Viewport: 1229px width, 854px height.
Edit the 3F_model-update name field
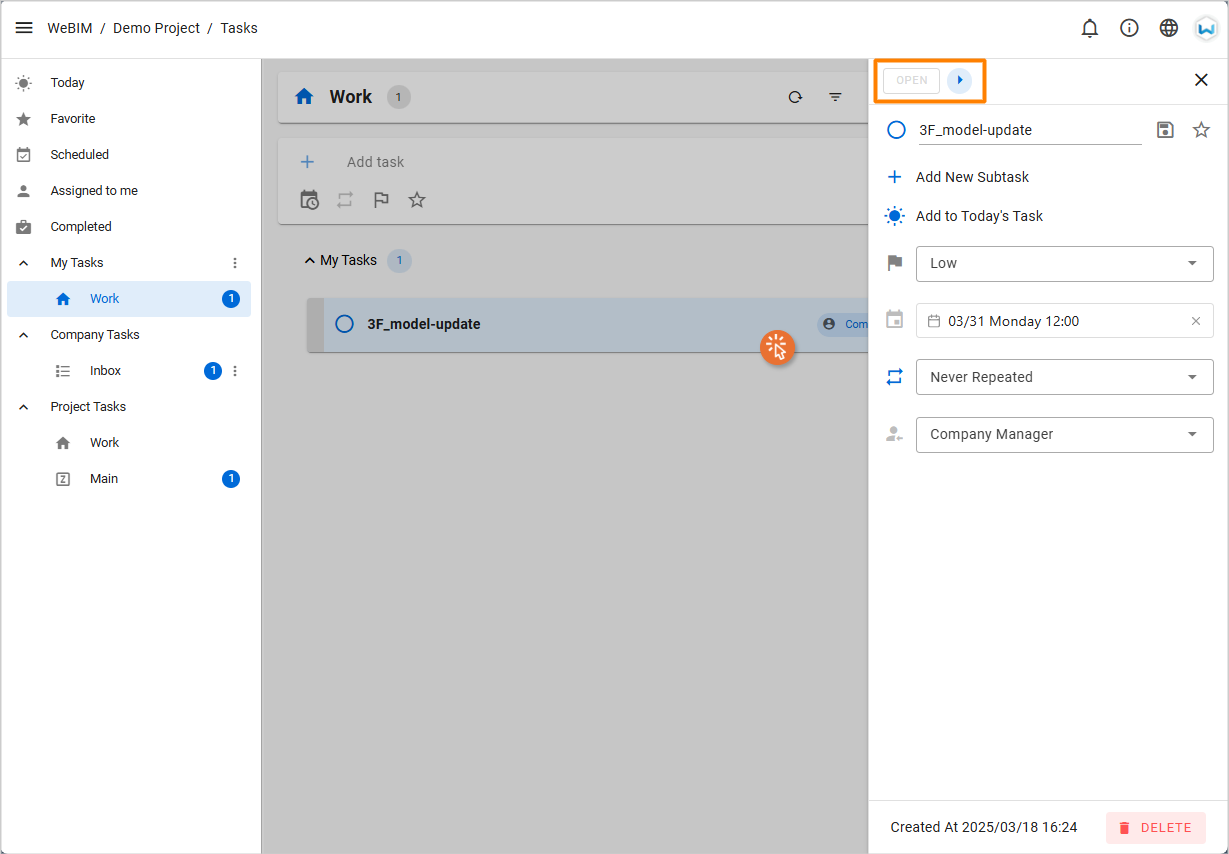pyautogui.click(x=1030, y=130)
